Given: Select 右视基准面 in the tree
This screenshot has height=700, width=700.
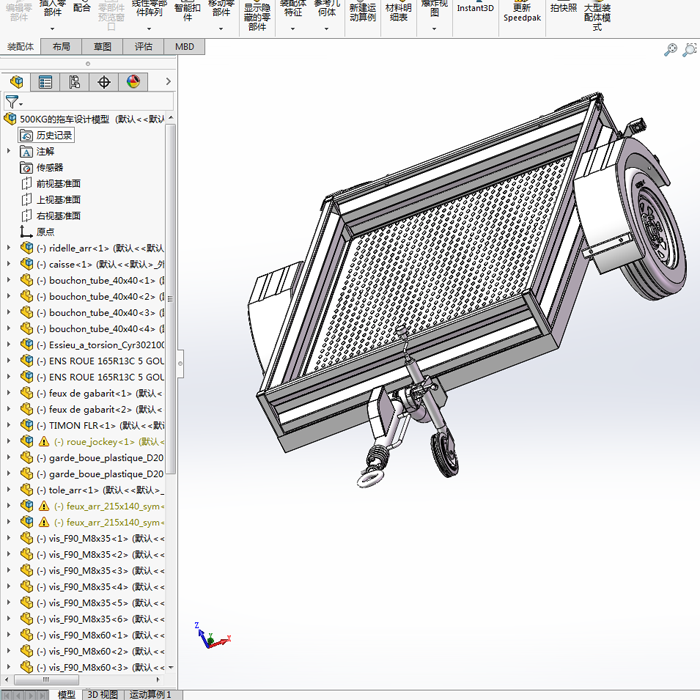Looking at the screenshot, I should coord(58,216).
